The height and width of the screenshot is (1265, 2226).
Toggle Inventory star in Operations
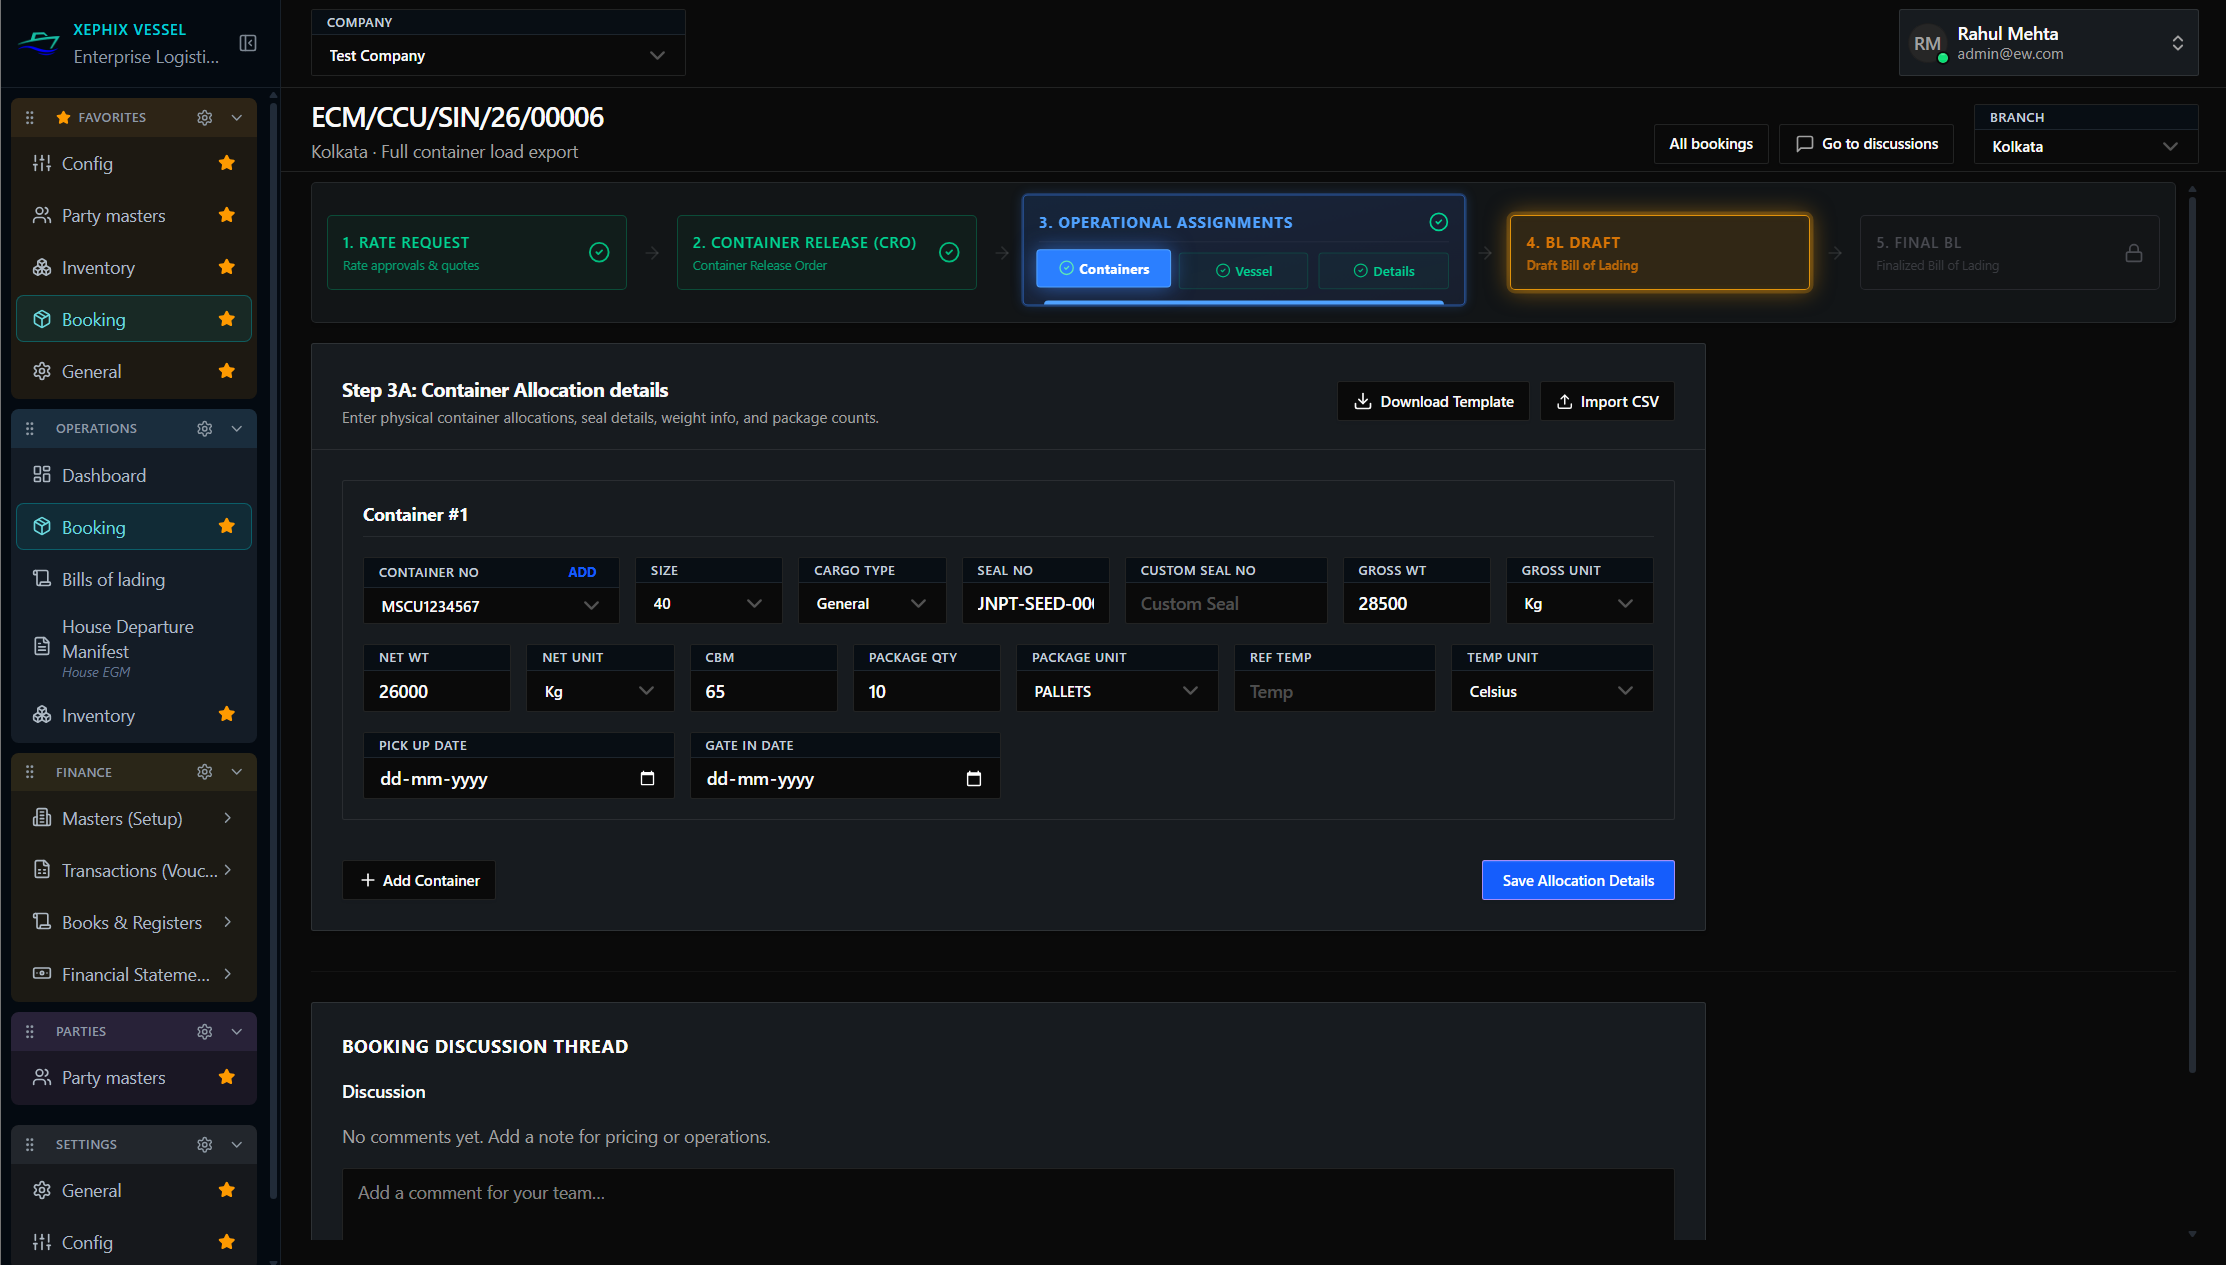(227, 714)
